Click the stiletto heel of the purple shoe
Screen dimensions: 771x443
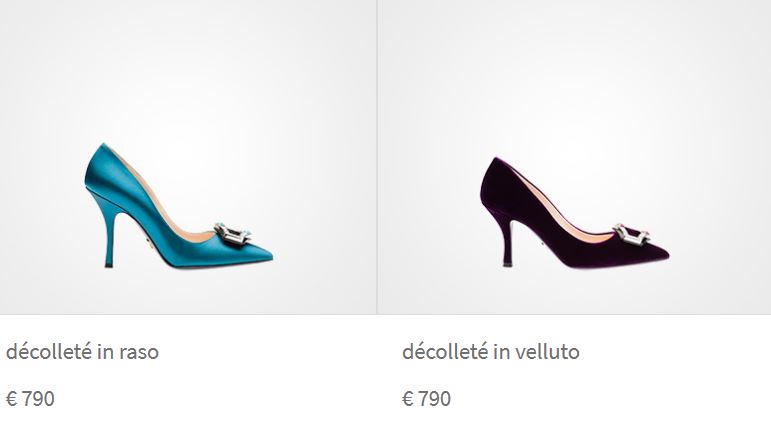coord(507,243)
